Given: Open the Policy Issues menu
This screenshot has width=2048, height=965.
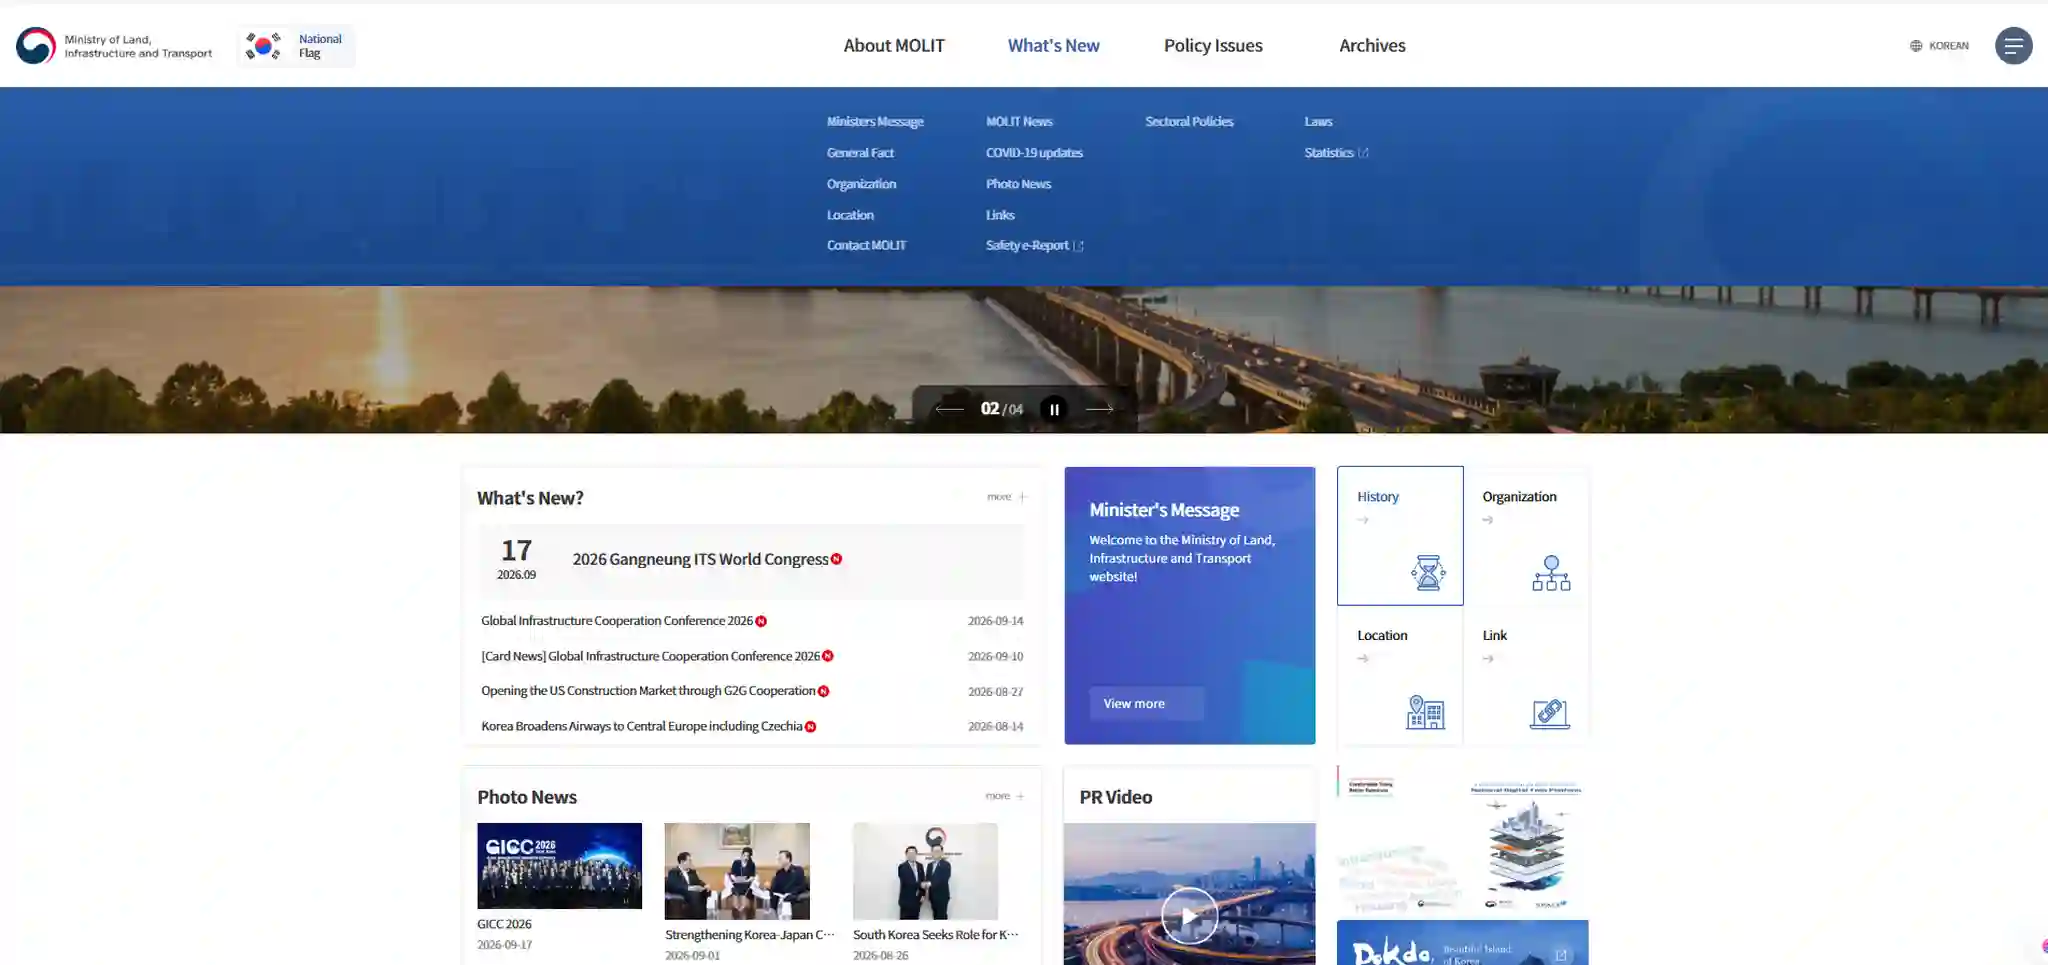Looking at the screenshot, I should point(1213,46).
